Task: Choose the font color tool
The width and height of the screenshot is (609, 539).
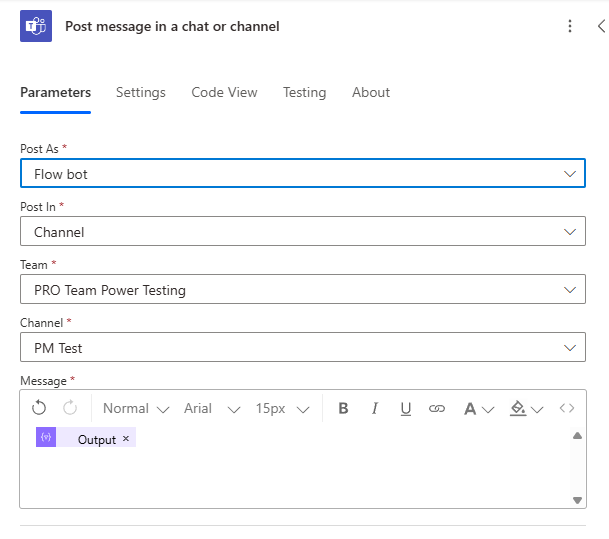Action: 470,409
